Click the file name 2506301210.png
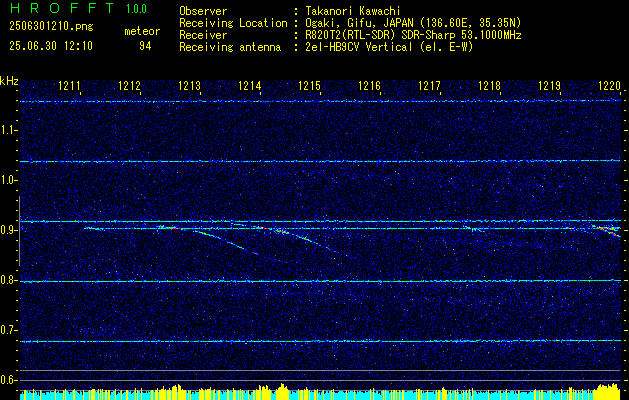 pos(51,27)
